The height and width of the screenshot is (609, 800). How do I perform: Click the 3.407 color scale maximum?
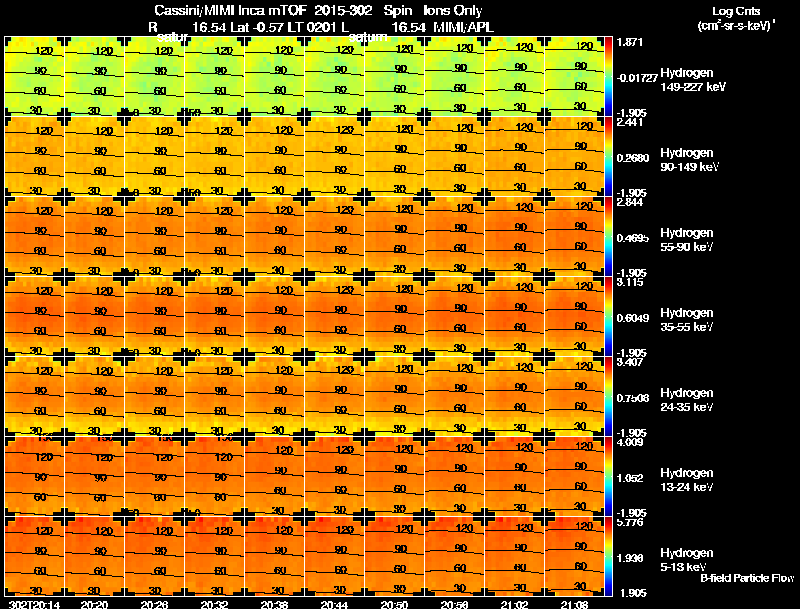[630, 362]
